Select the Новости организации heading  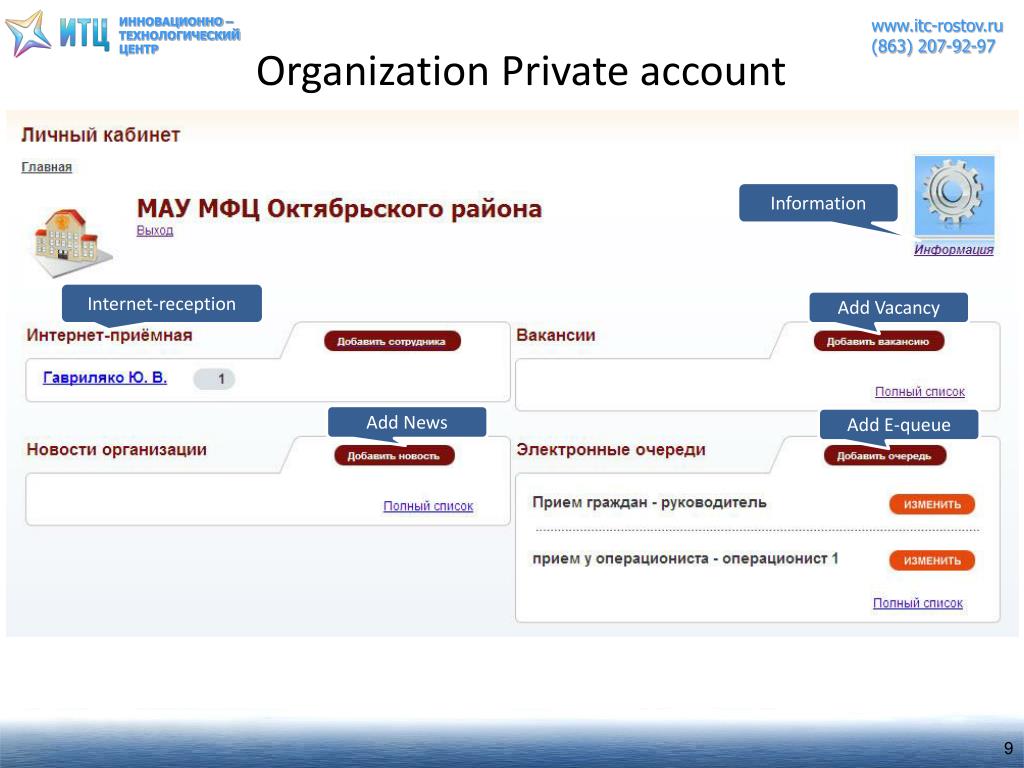tap(116, 449)
